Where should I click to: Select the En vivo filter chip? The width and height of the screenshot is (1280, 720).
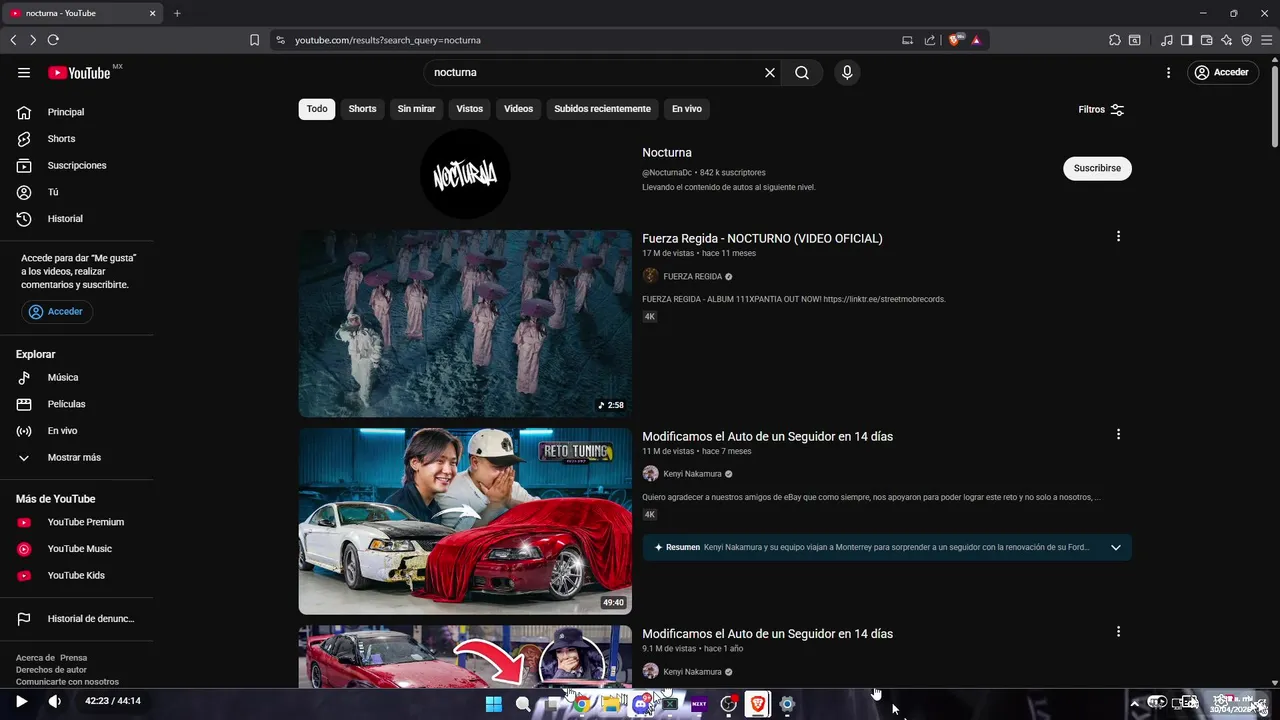click(x=686, y=109)
